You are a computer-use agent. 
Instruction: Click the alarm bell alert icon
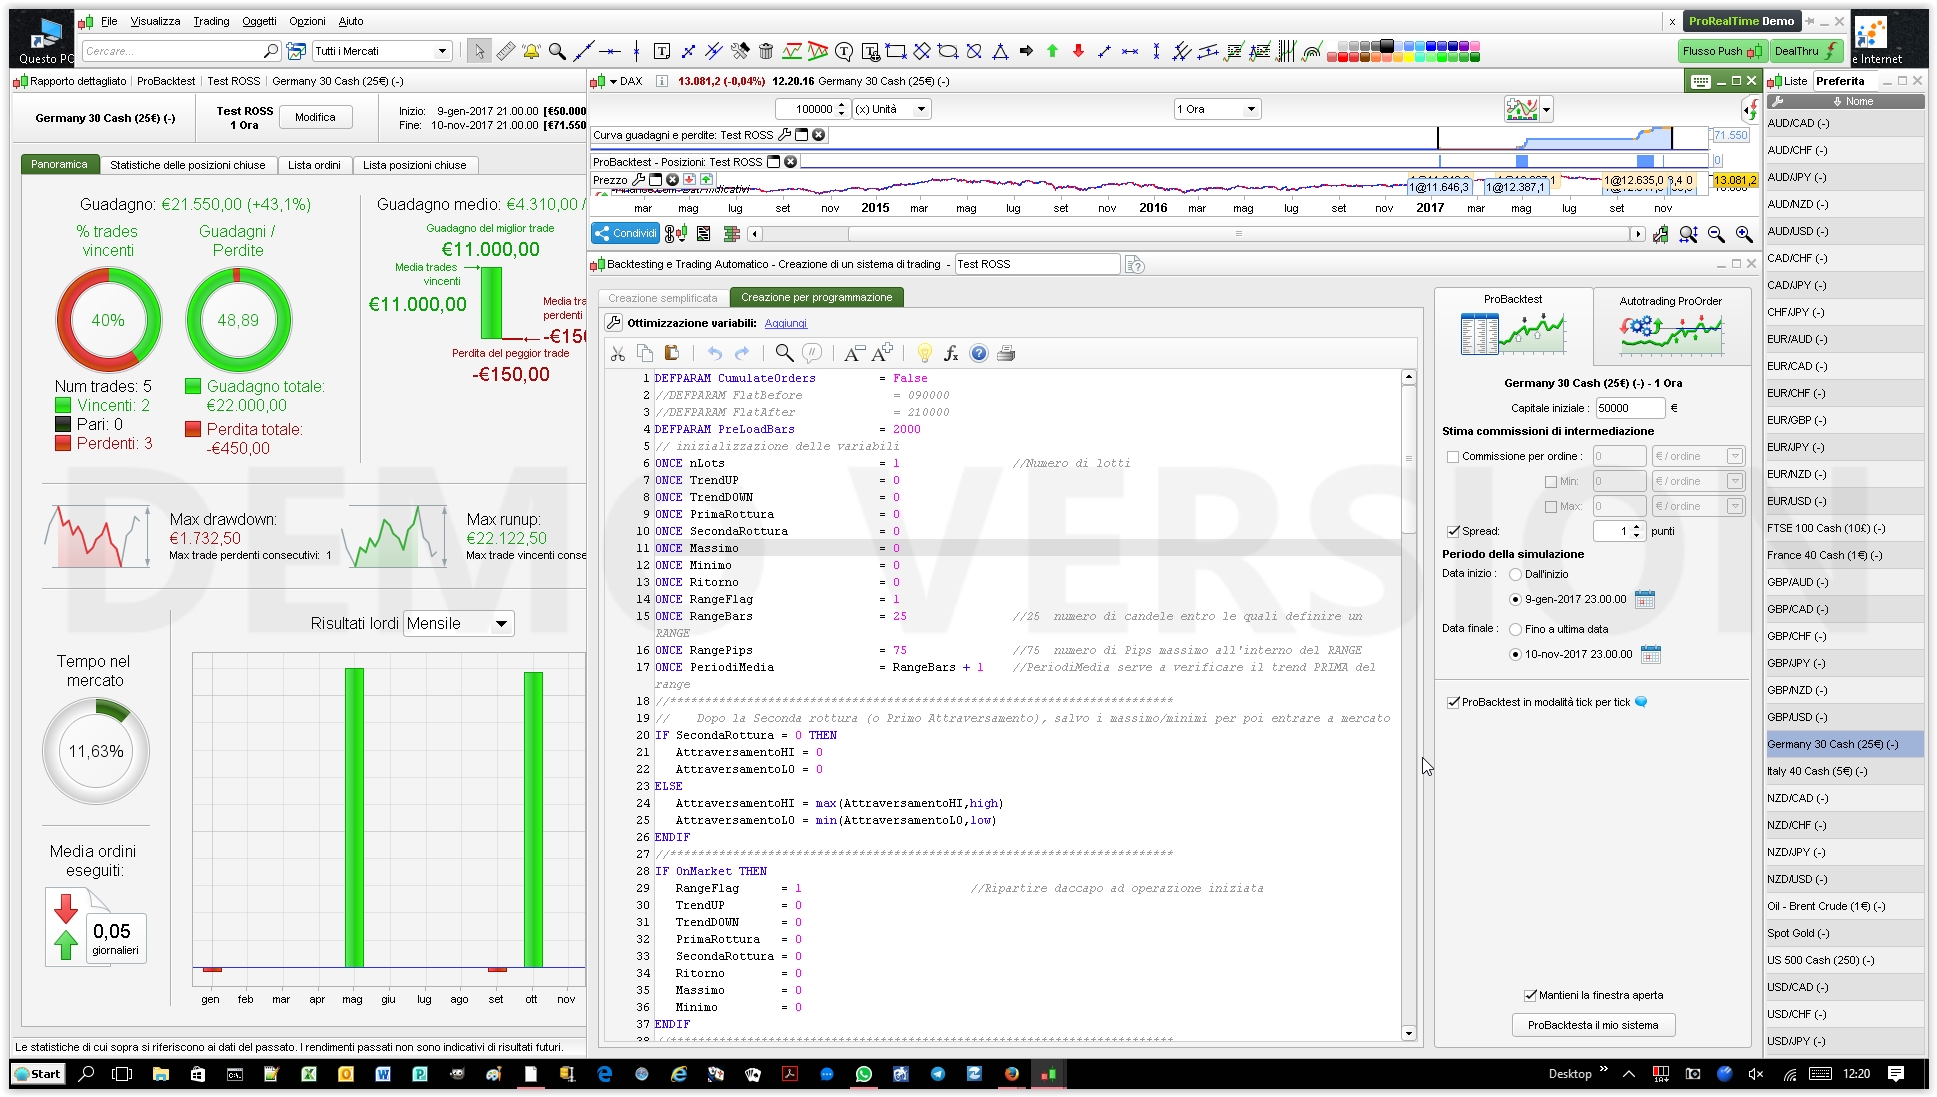pos(531,51)
